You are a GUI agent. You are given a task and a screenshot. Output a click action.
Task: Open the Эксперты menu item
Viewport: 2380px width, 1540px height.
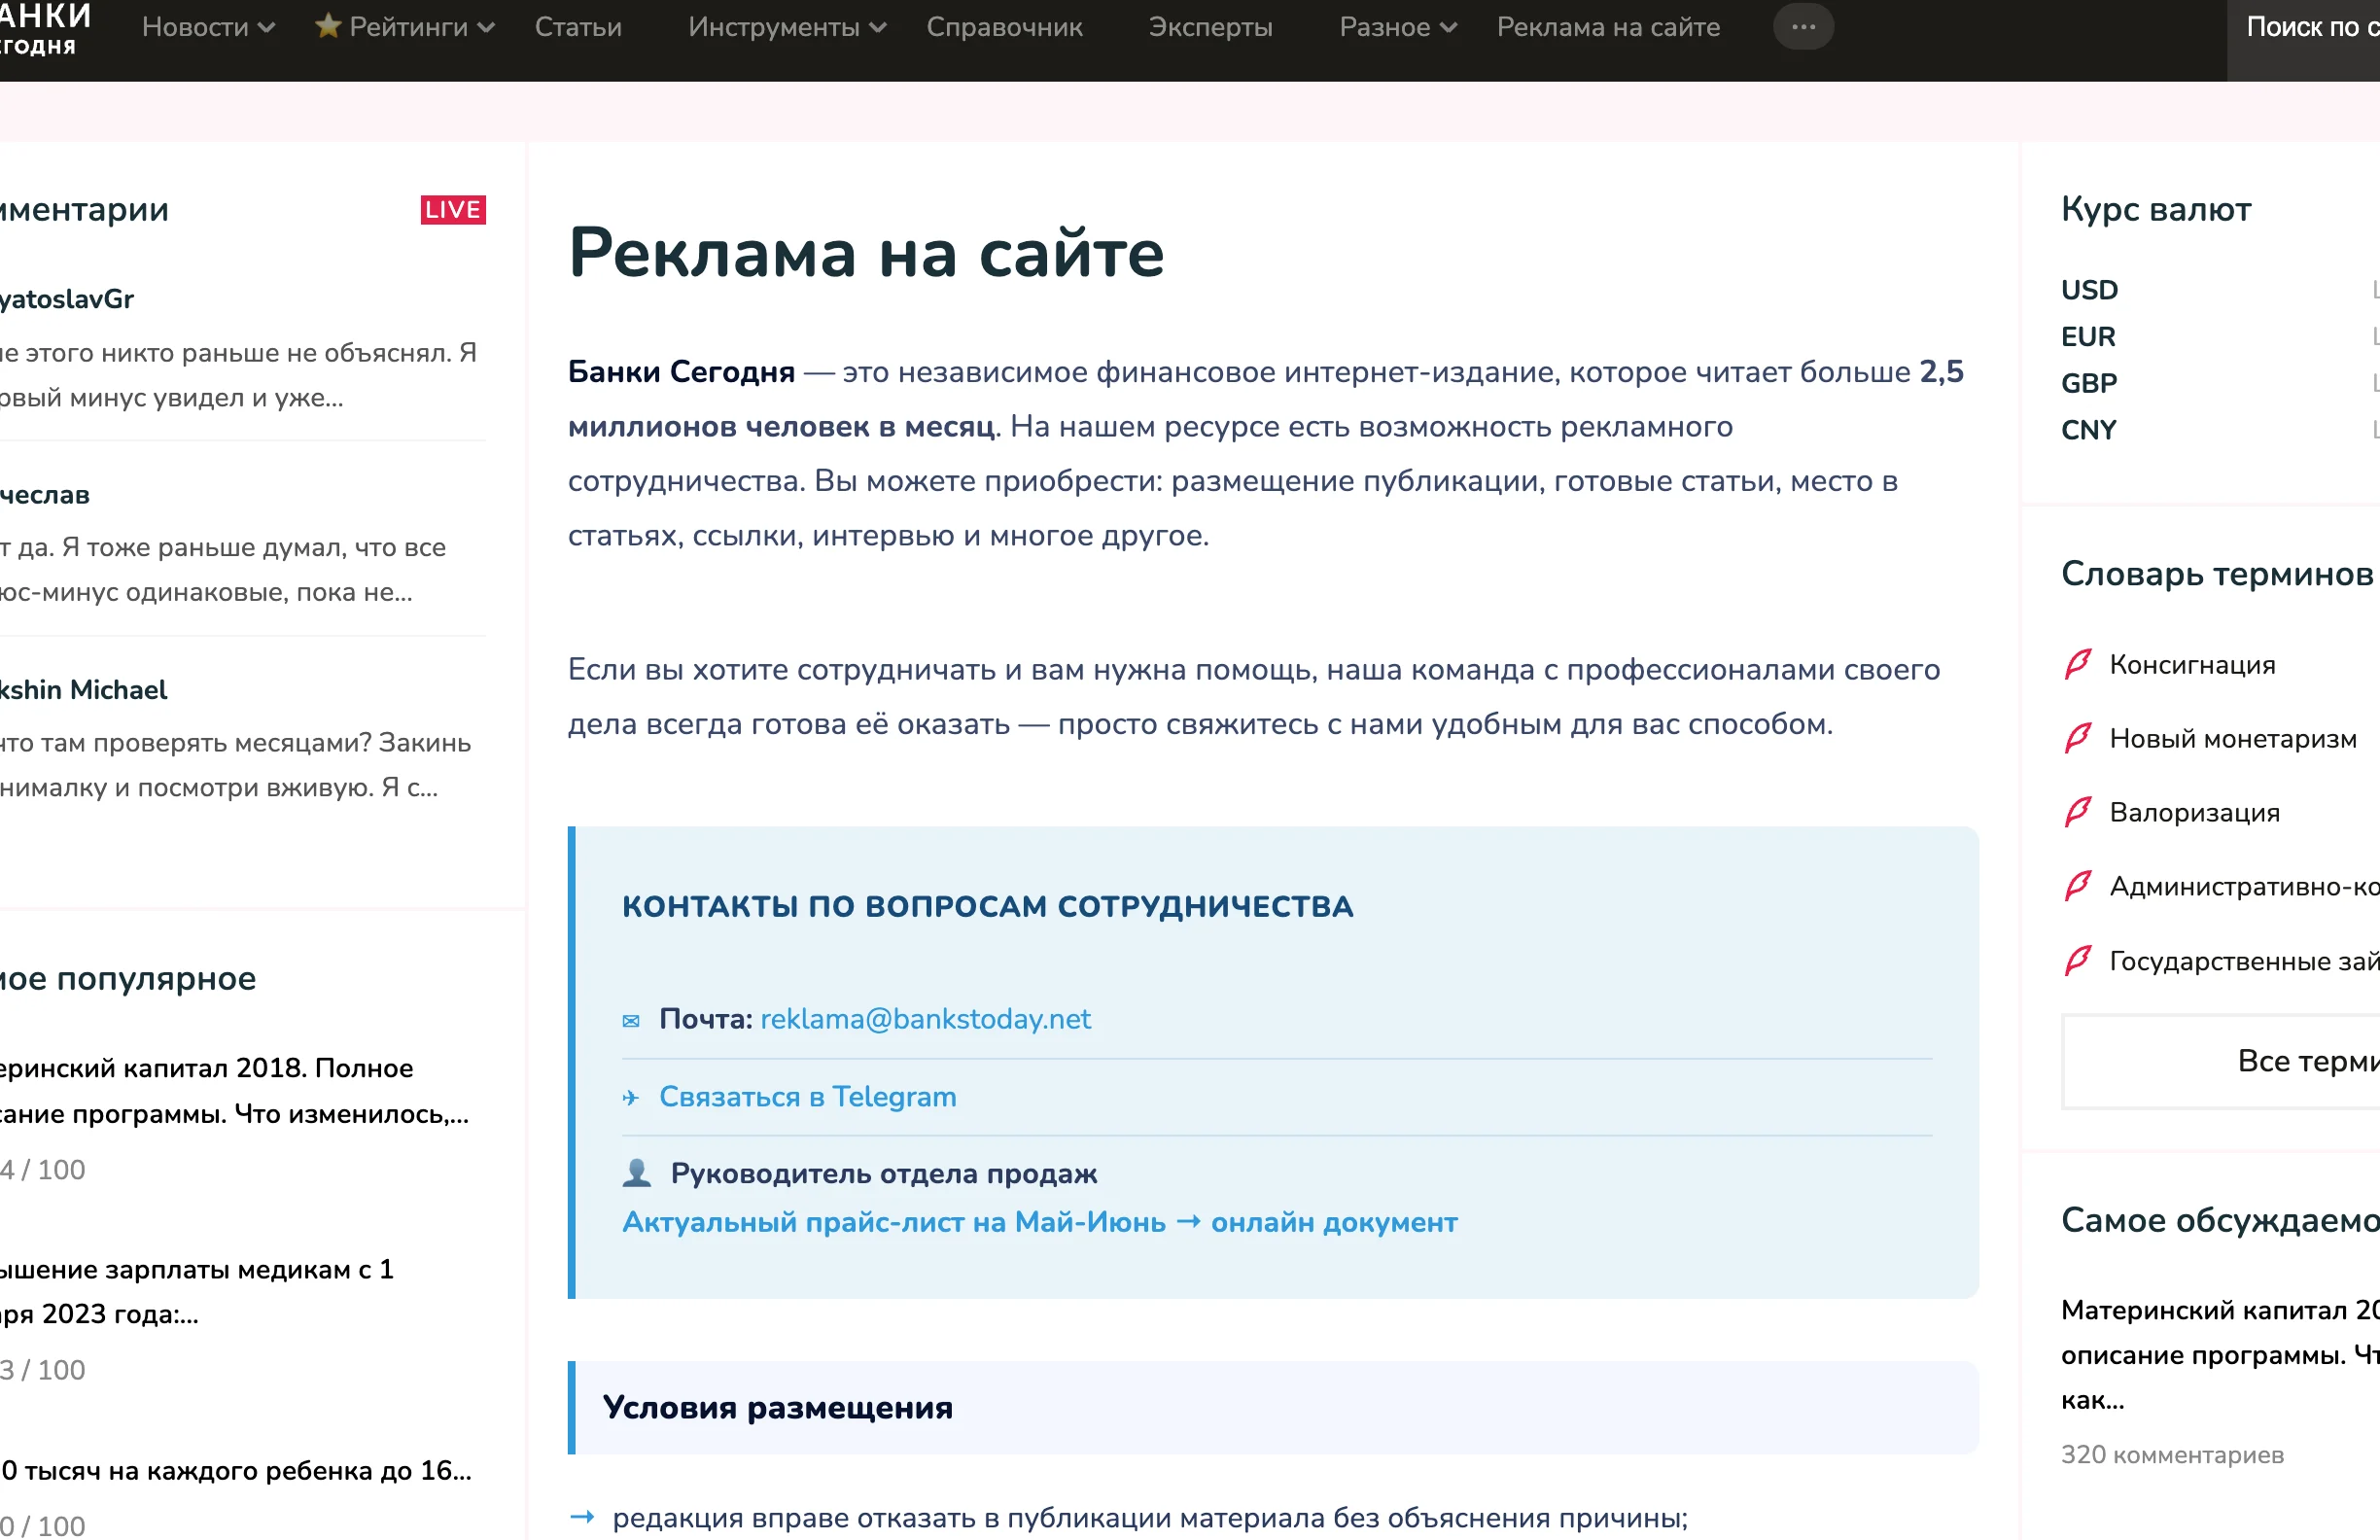click(1210, 27)
